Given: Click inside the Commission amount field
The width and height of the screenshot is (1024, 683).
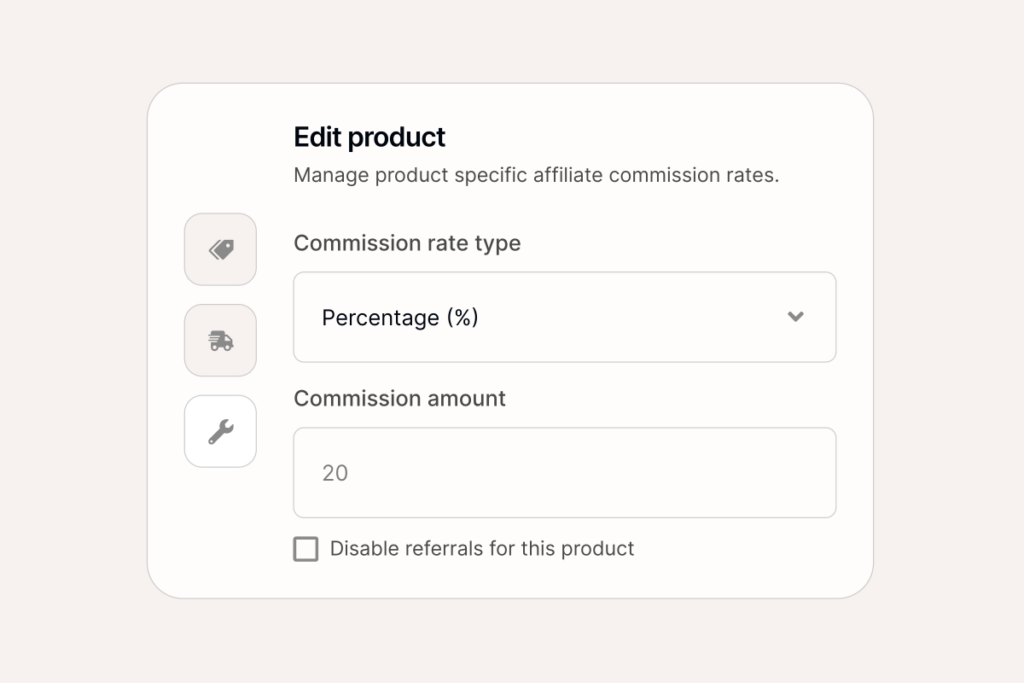Looking at the screenshot, I should (564, 472).
